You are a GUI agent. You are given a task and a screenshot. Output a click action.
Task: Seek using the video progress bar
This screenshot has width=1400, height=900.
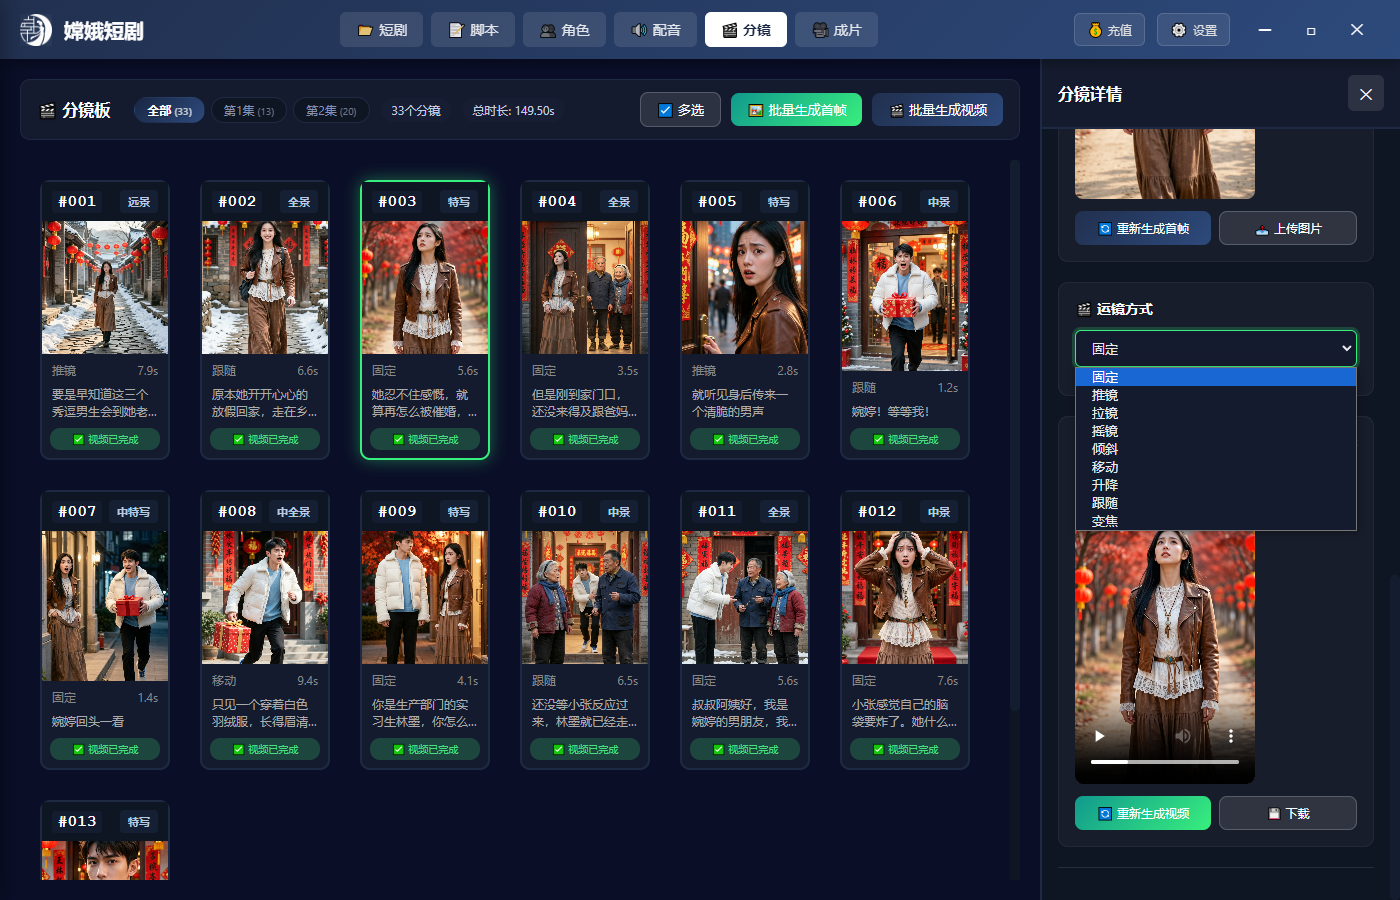tap(1164, 762)
